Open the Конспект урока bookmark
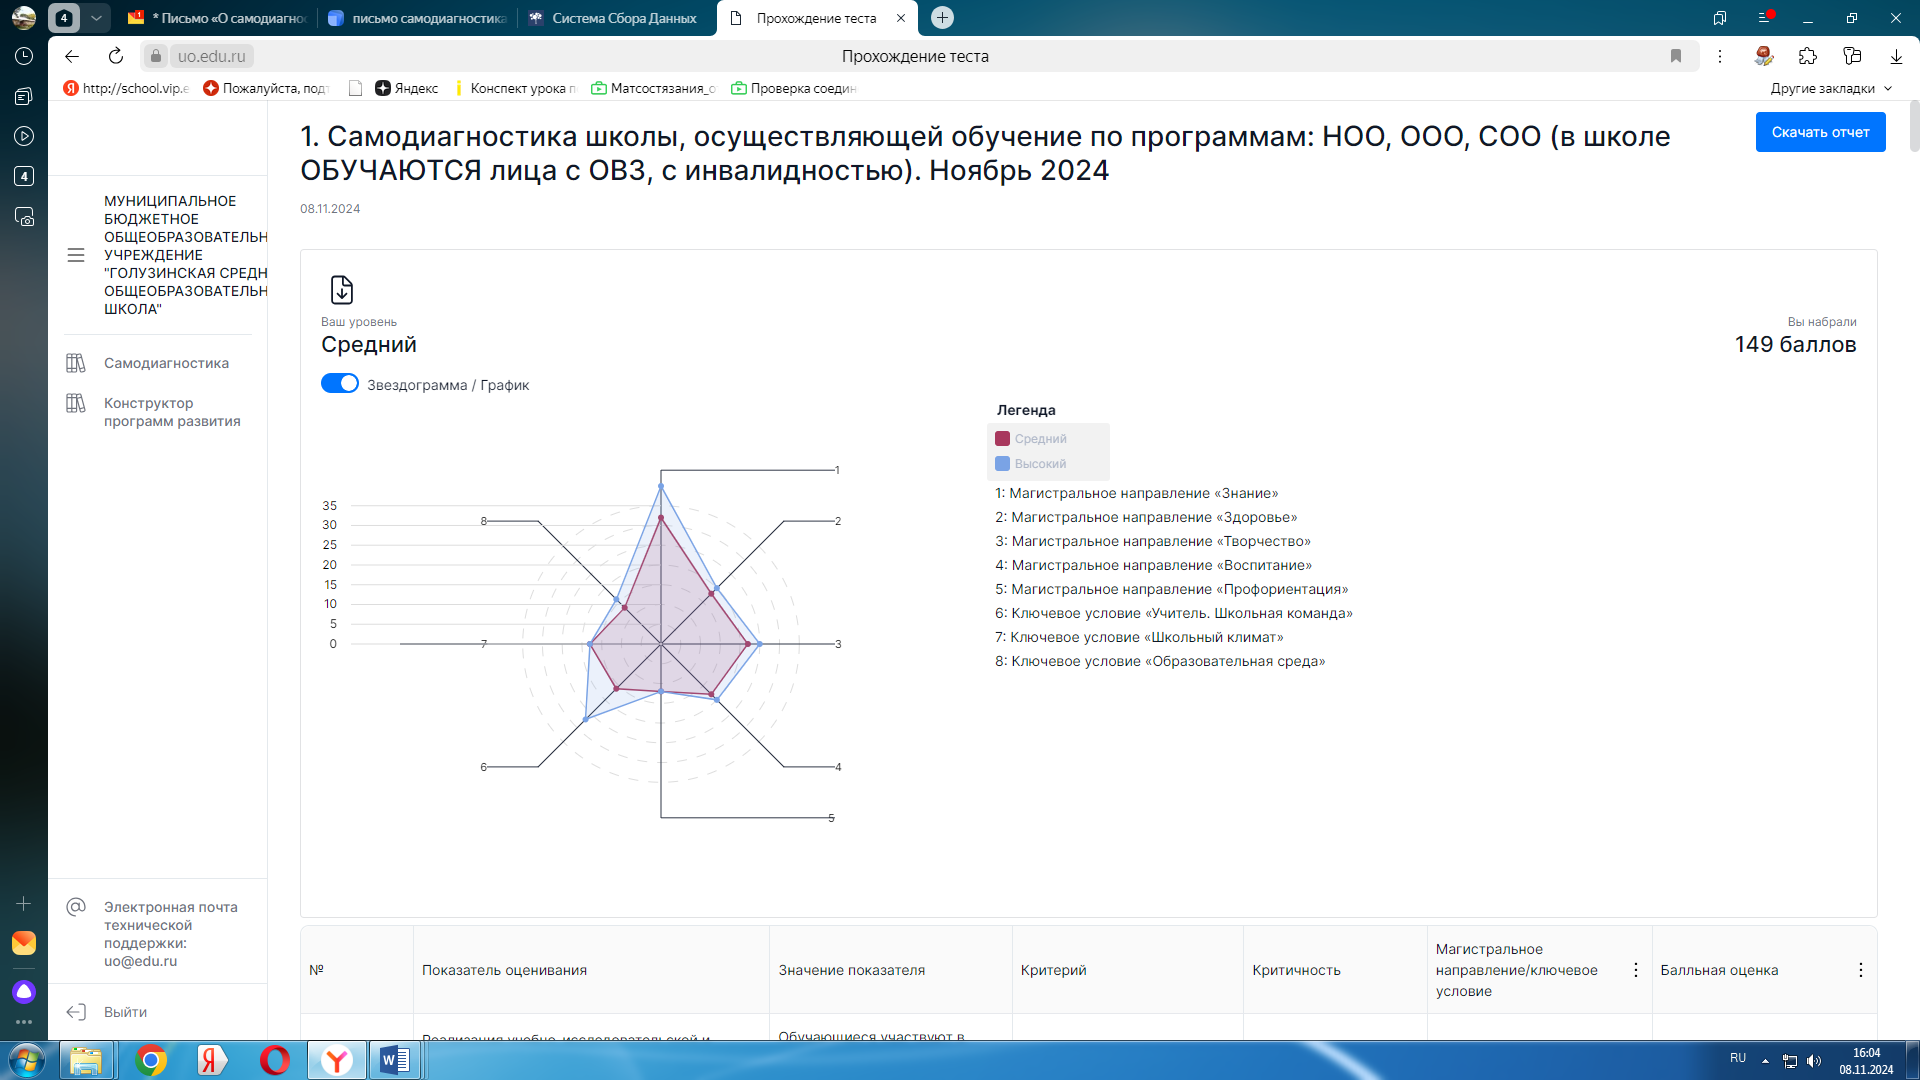This screenshot has width=1920, height=1080. [x=515, y=88]
